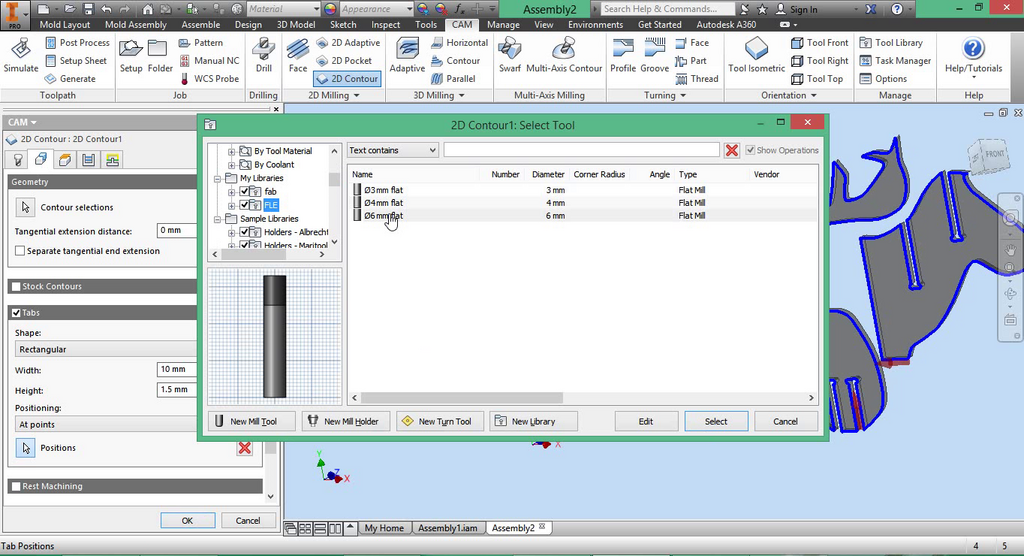Click Generate toolpath command
This screenshot has height=556, width=1024.
point(70,78)
